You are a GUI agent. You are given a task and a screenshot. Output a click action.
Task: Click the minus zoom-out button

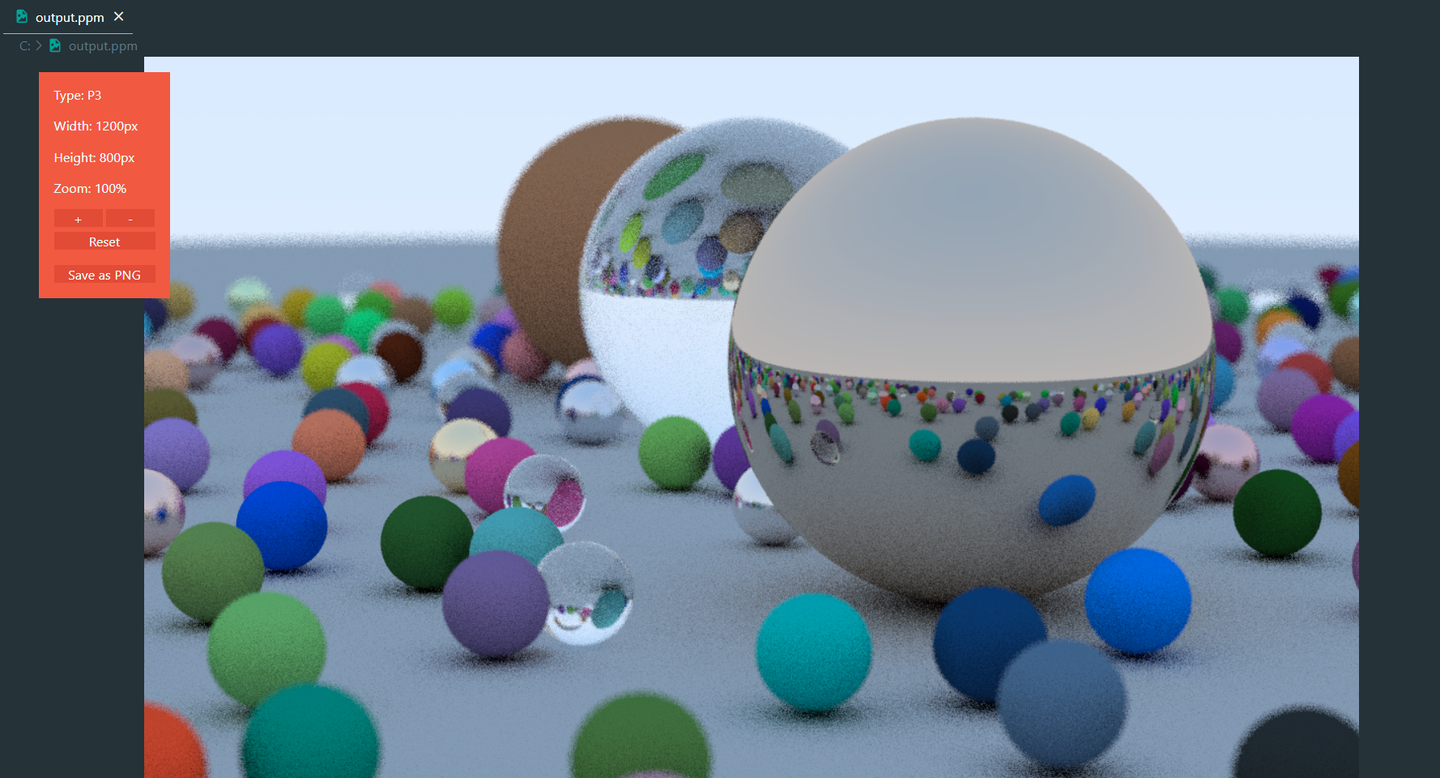point(131,218)
